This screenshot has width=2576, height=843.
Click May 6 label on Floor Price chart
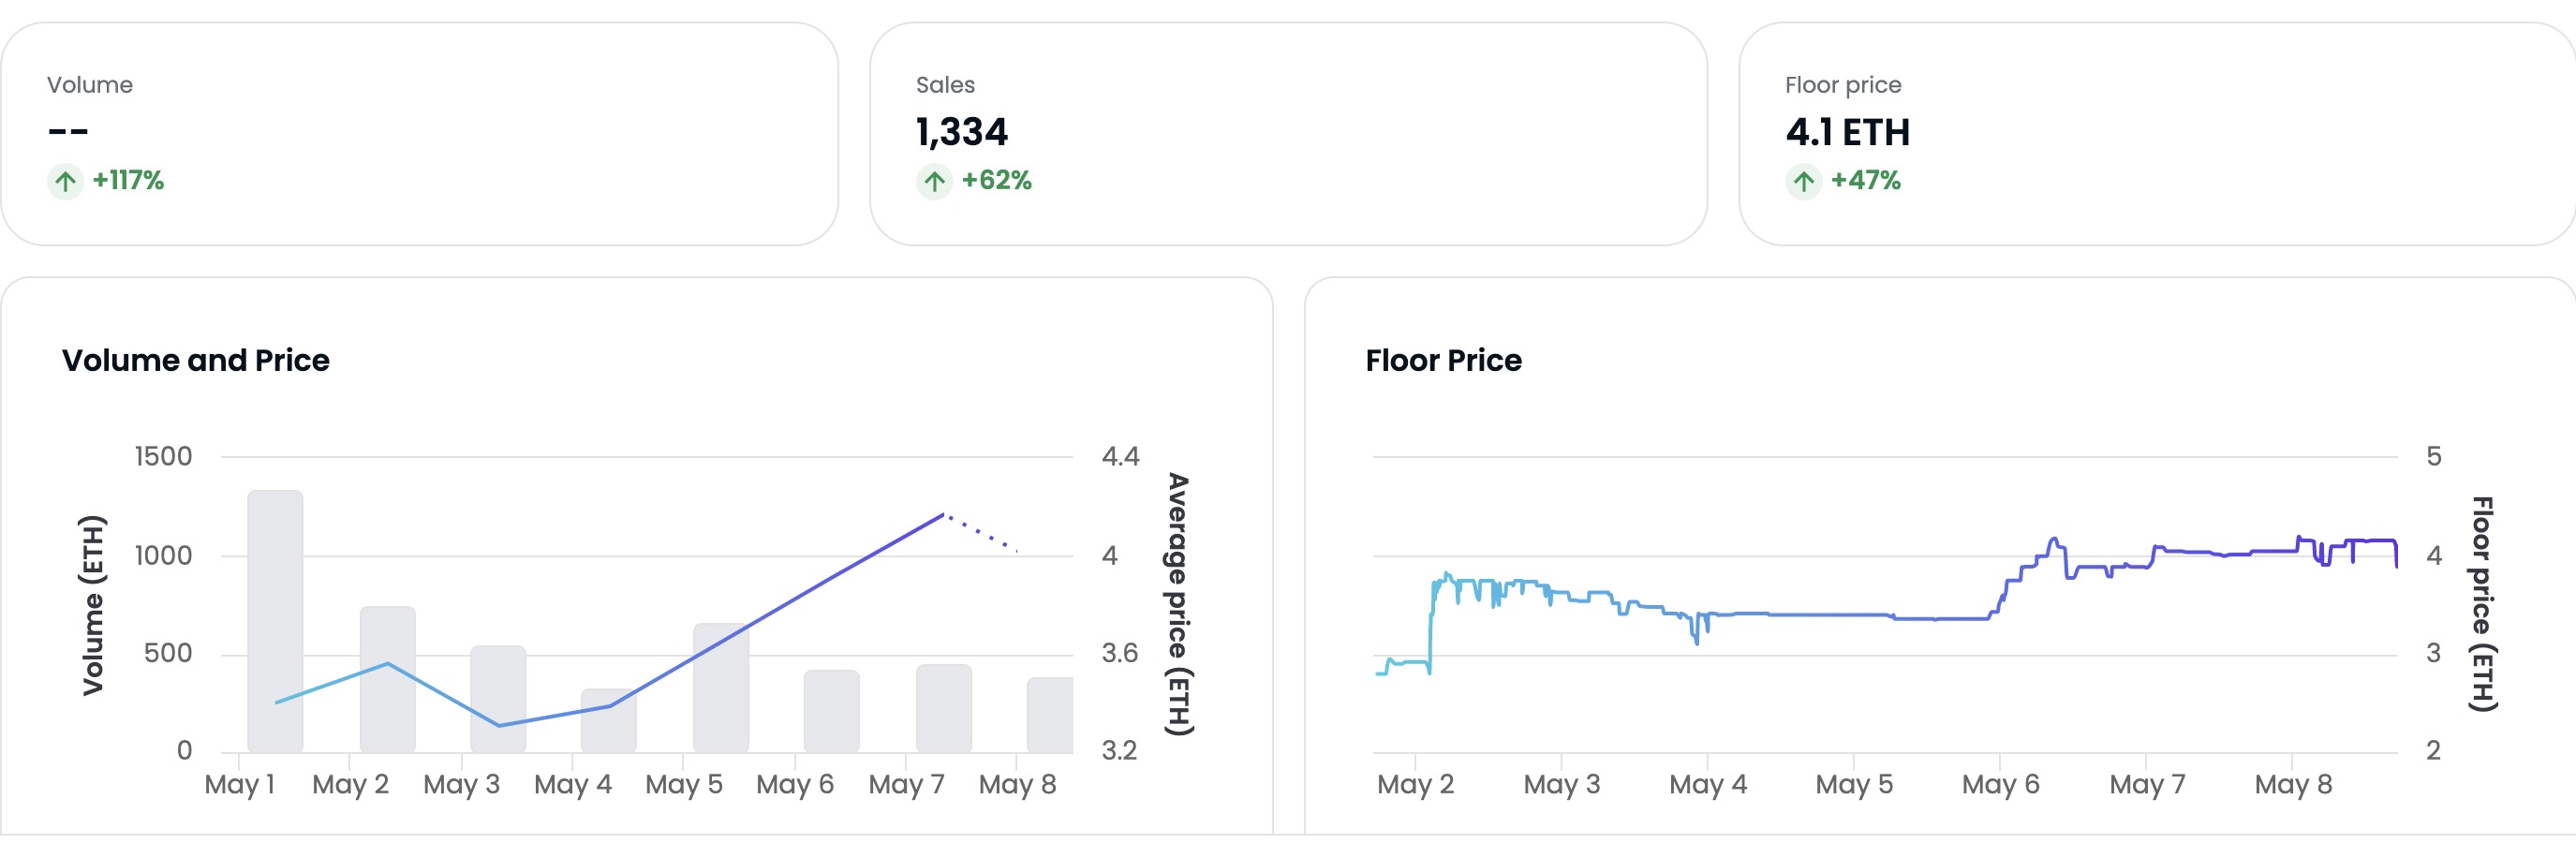[x=2000, y=784]
